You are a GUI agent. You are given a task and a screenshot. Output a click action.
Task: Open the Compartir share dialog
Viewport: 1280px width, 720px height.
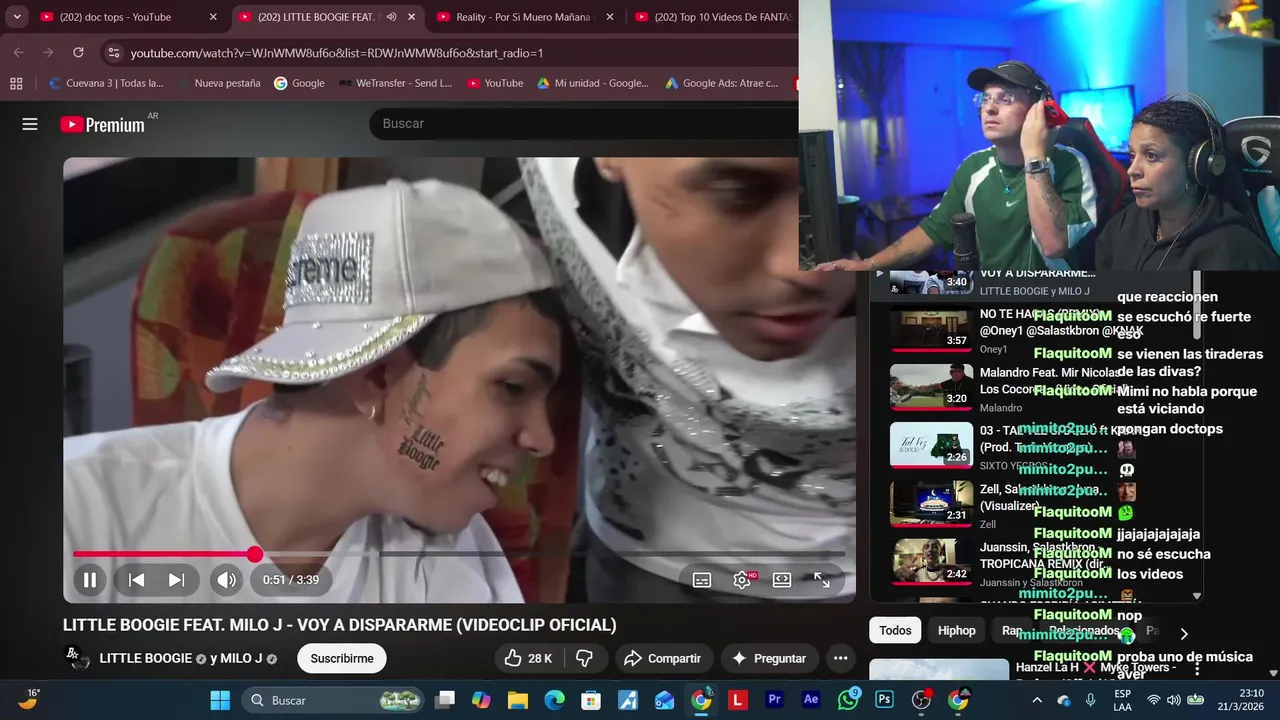pos(662,658)
